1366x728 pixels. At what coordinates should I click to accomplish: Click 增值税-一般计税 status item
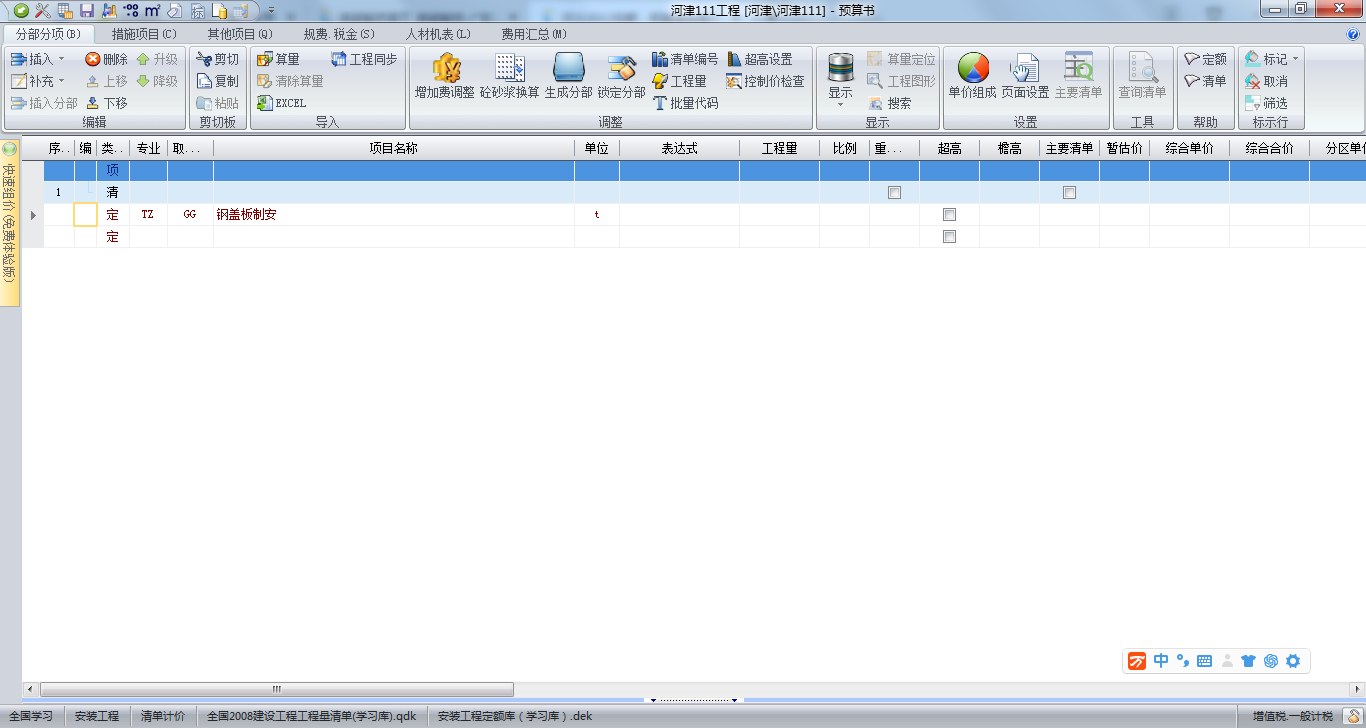[1293, 716]
